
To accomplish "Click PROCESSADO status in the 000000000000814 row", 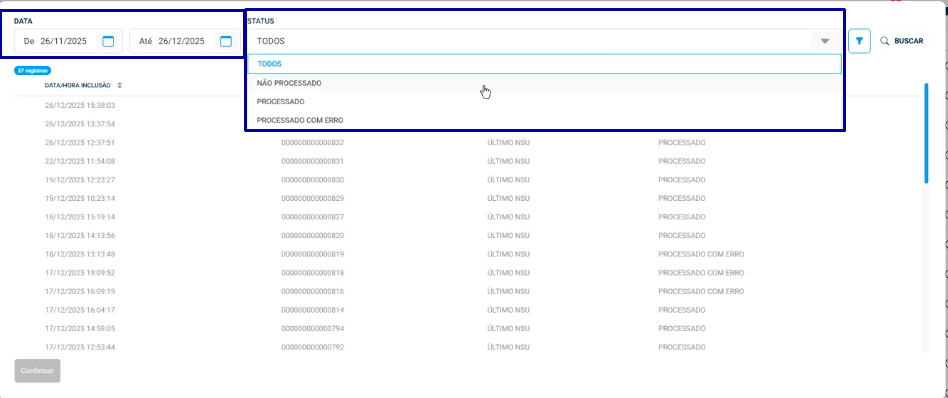I will [x=682, y=310].
